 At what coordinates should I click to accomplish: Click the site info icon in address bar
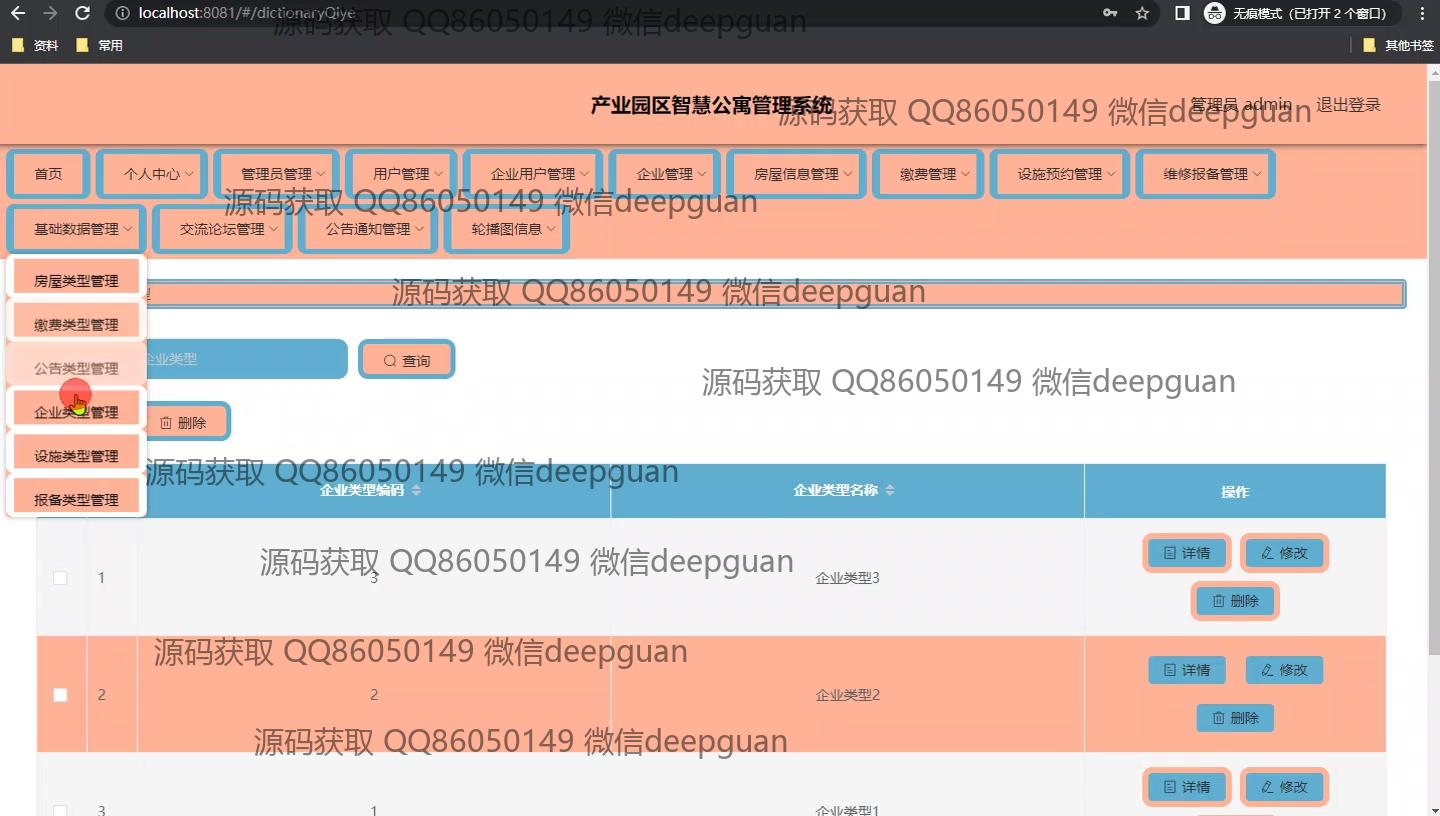tap(122, 13)
